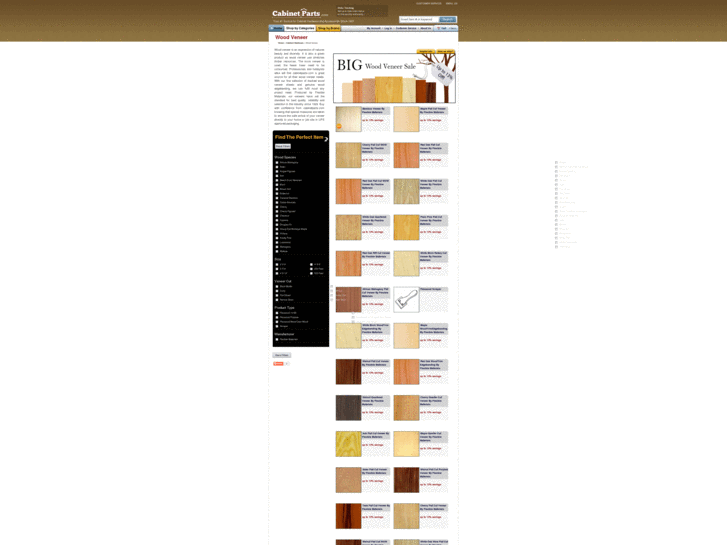Check the Flexible Materials manufacturer filter
727x545 pixels.
[x=277, y=340]
